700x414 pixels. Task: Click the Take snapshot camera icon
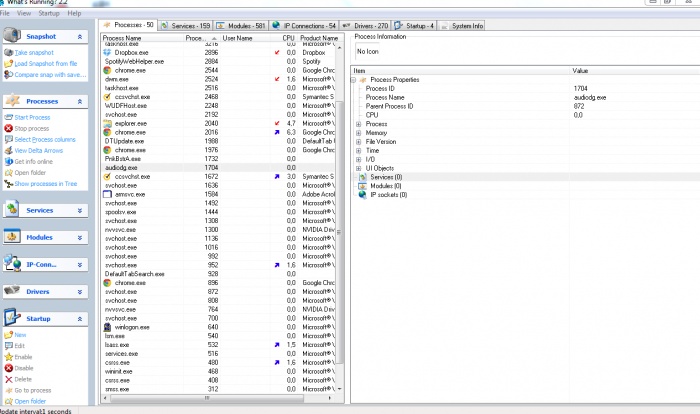click(x=8, y=52)
